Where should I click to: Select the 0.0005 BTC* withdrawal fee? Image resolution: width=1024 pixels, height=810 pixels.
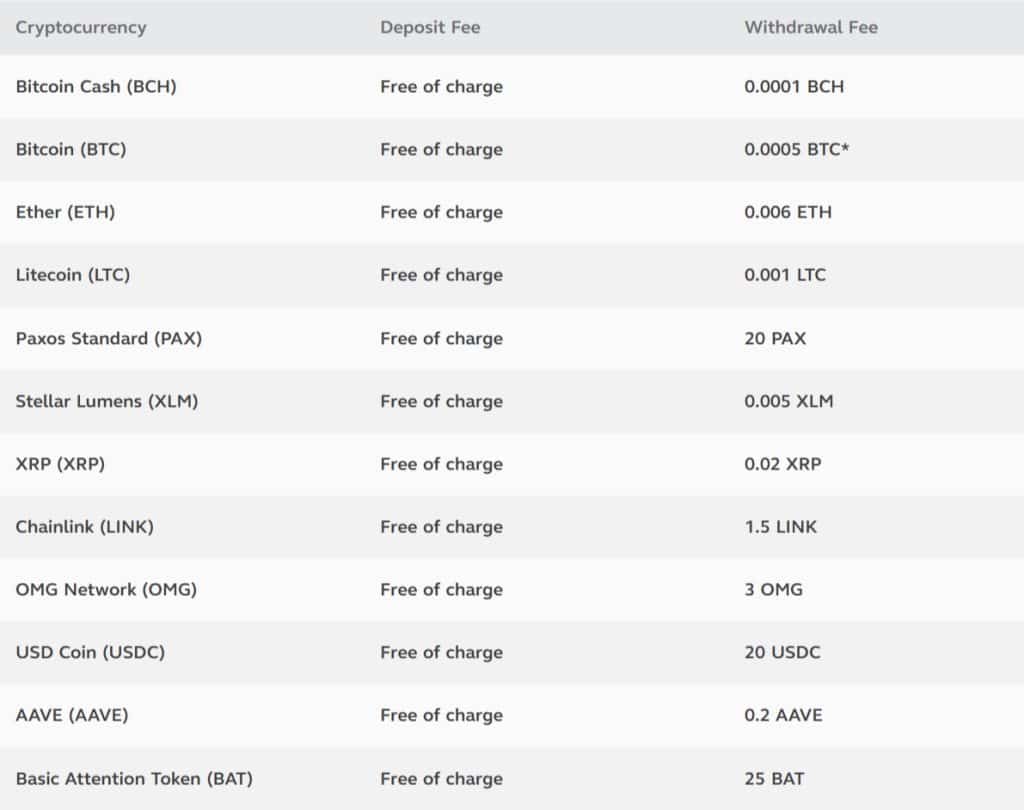[797, 149]
